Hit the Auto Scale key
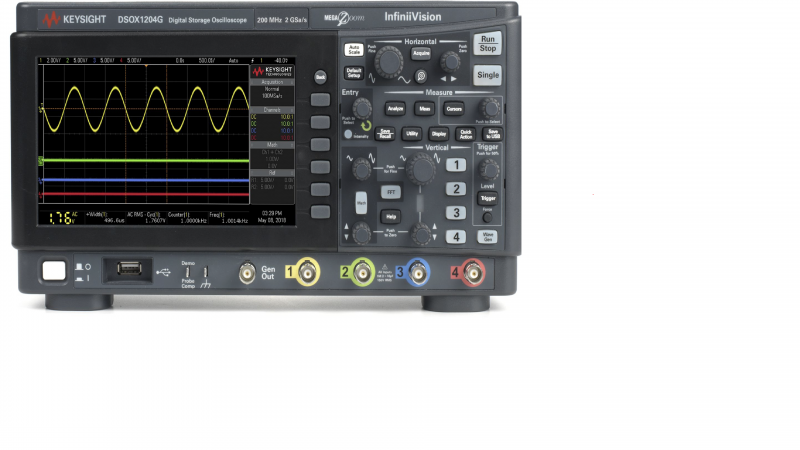The height and width of the screenshot is (450, 800). coord(354,49)
